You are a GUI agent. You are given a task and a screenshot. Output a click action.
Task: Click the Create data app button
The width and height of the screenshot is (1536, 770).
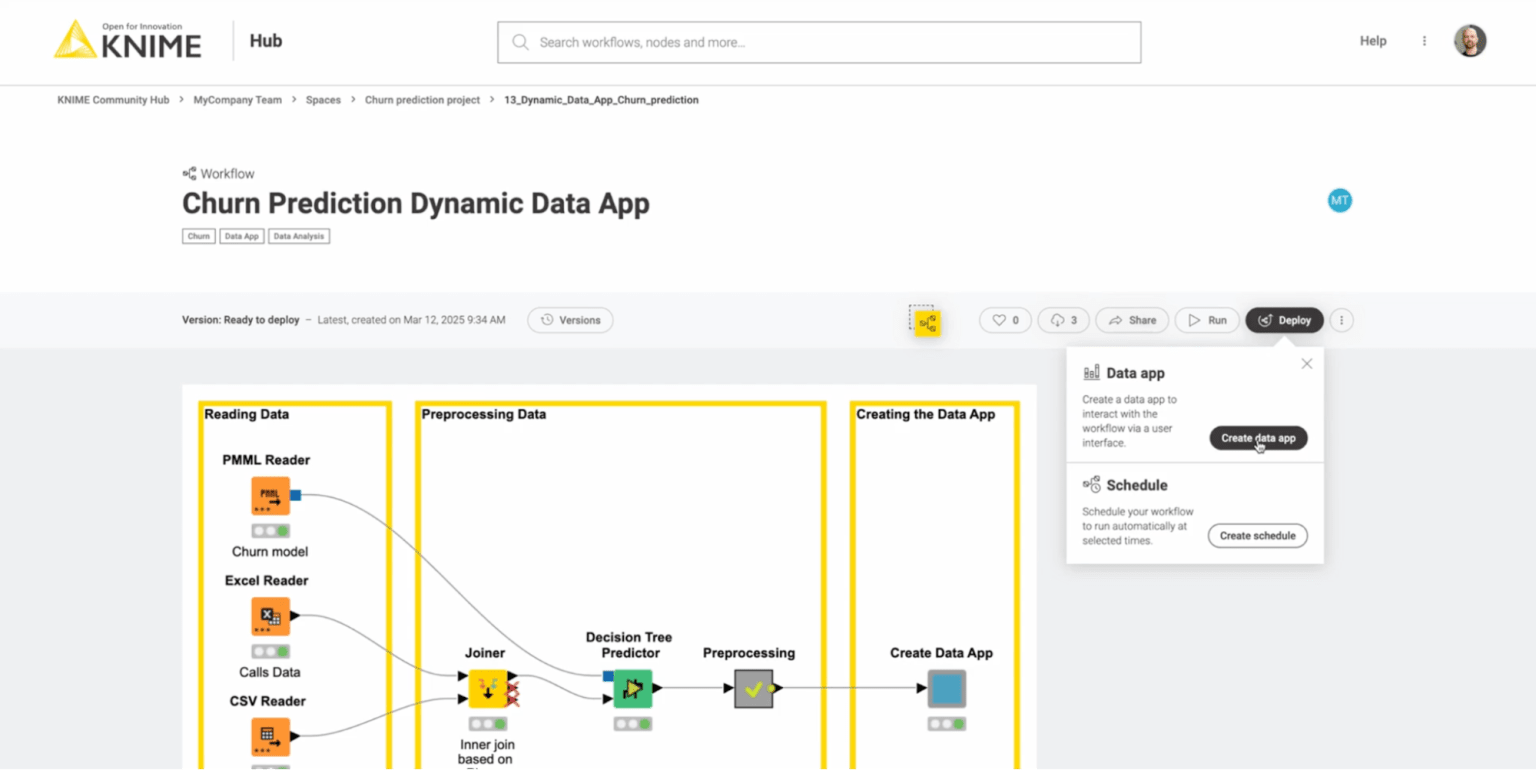click(1258, 438)
